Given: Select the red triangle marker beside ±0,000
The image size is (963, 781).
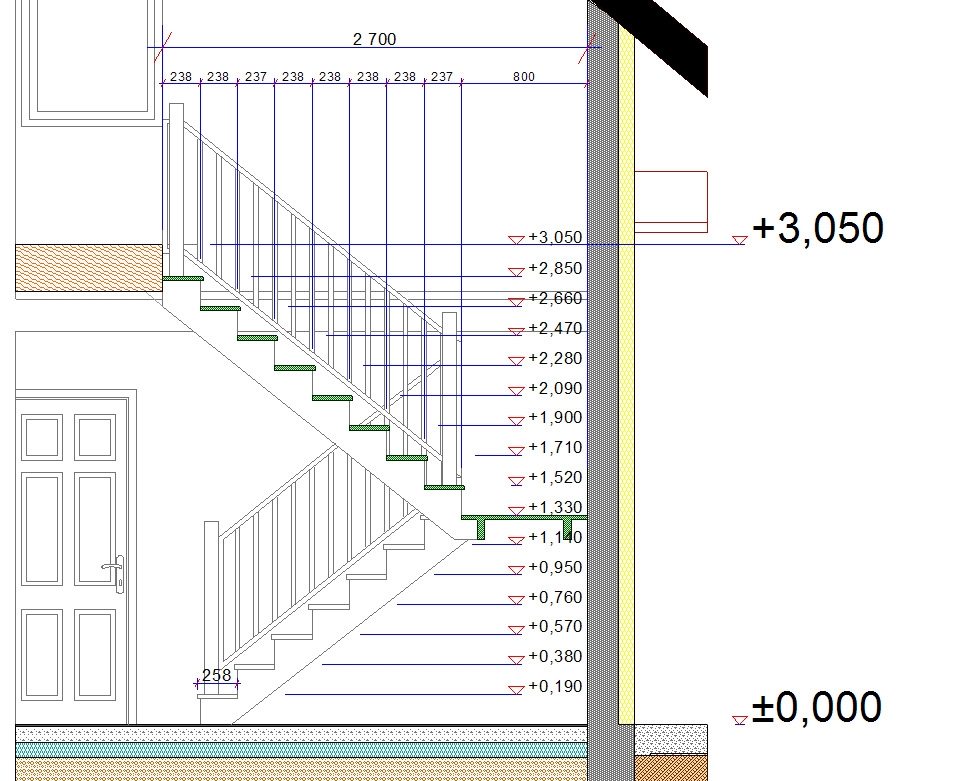Looking at the screenshot, I should click(739, 719).
